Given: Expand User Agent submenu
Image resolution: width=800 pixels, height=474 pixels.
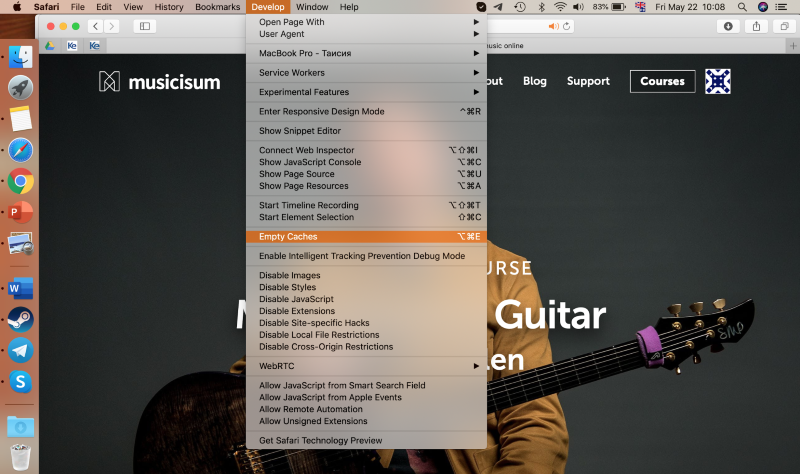Looking at the screenshot, I should click(366, 34).
